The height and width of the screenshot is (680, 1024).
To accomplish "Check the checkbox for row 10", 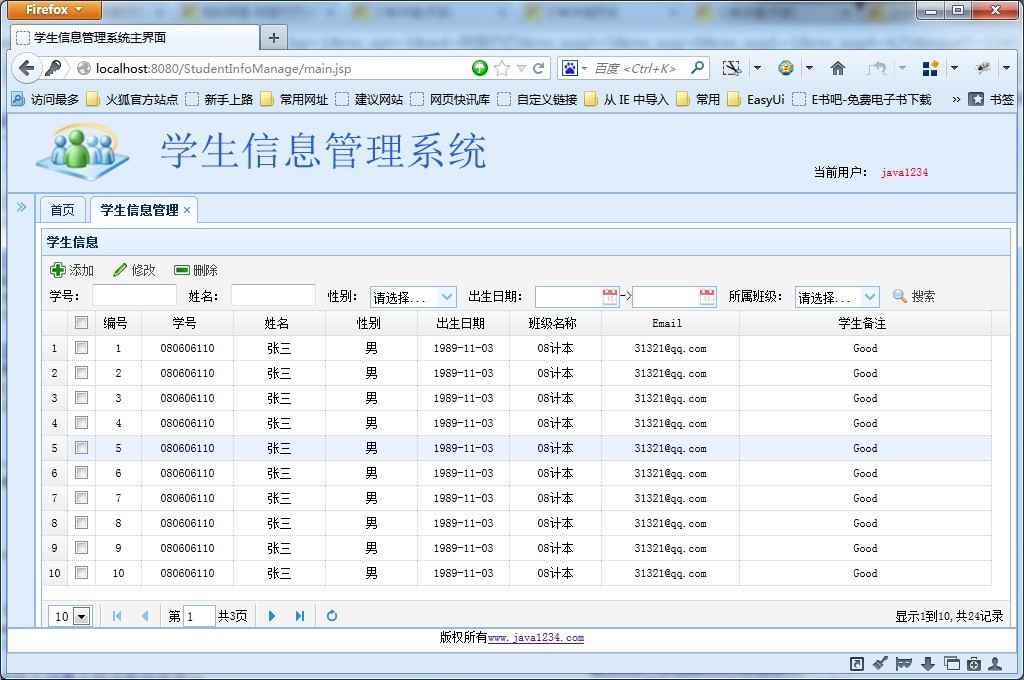I will [x=82, y=572].
